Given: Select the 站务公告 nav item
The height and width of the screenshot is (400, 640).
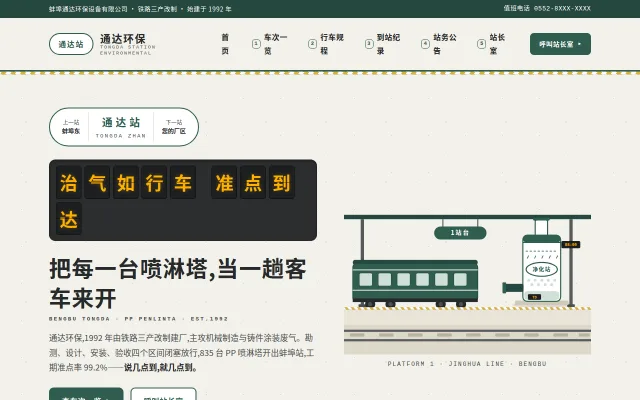Looking at the screenshot, I should pyautogui.click(x=439, y=44).
